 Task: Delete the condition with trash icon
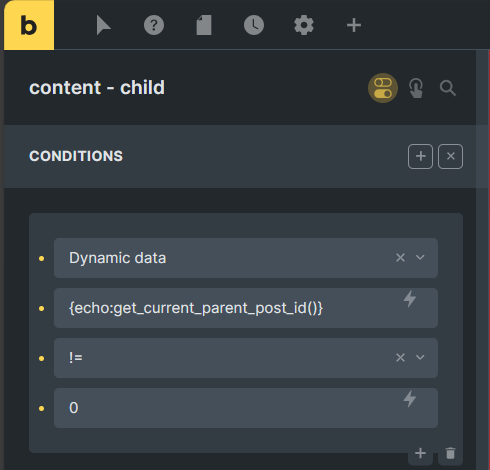pyautogui.click(x=450, y=453)
